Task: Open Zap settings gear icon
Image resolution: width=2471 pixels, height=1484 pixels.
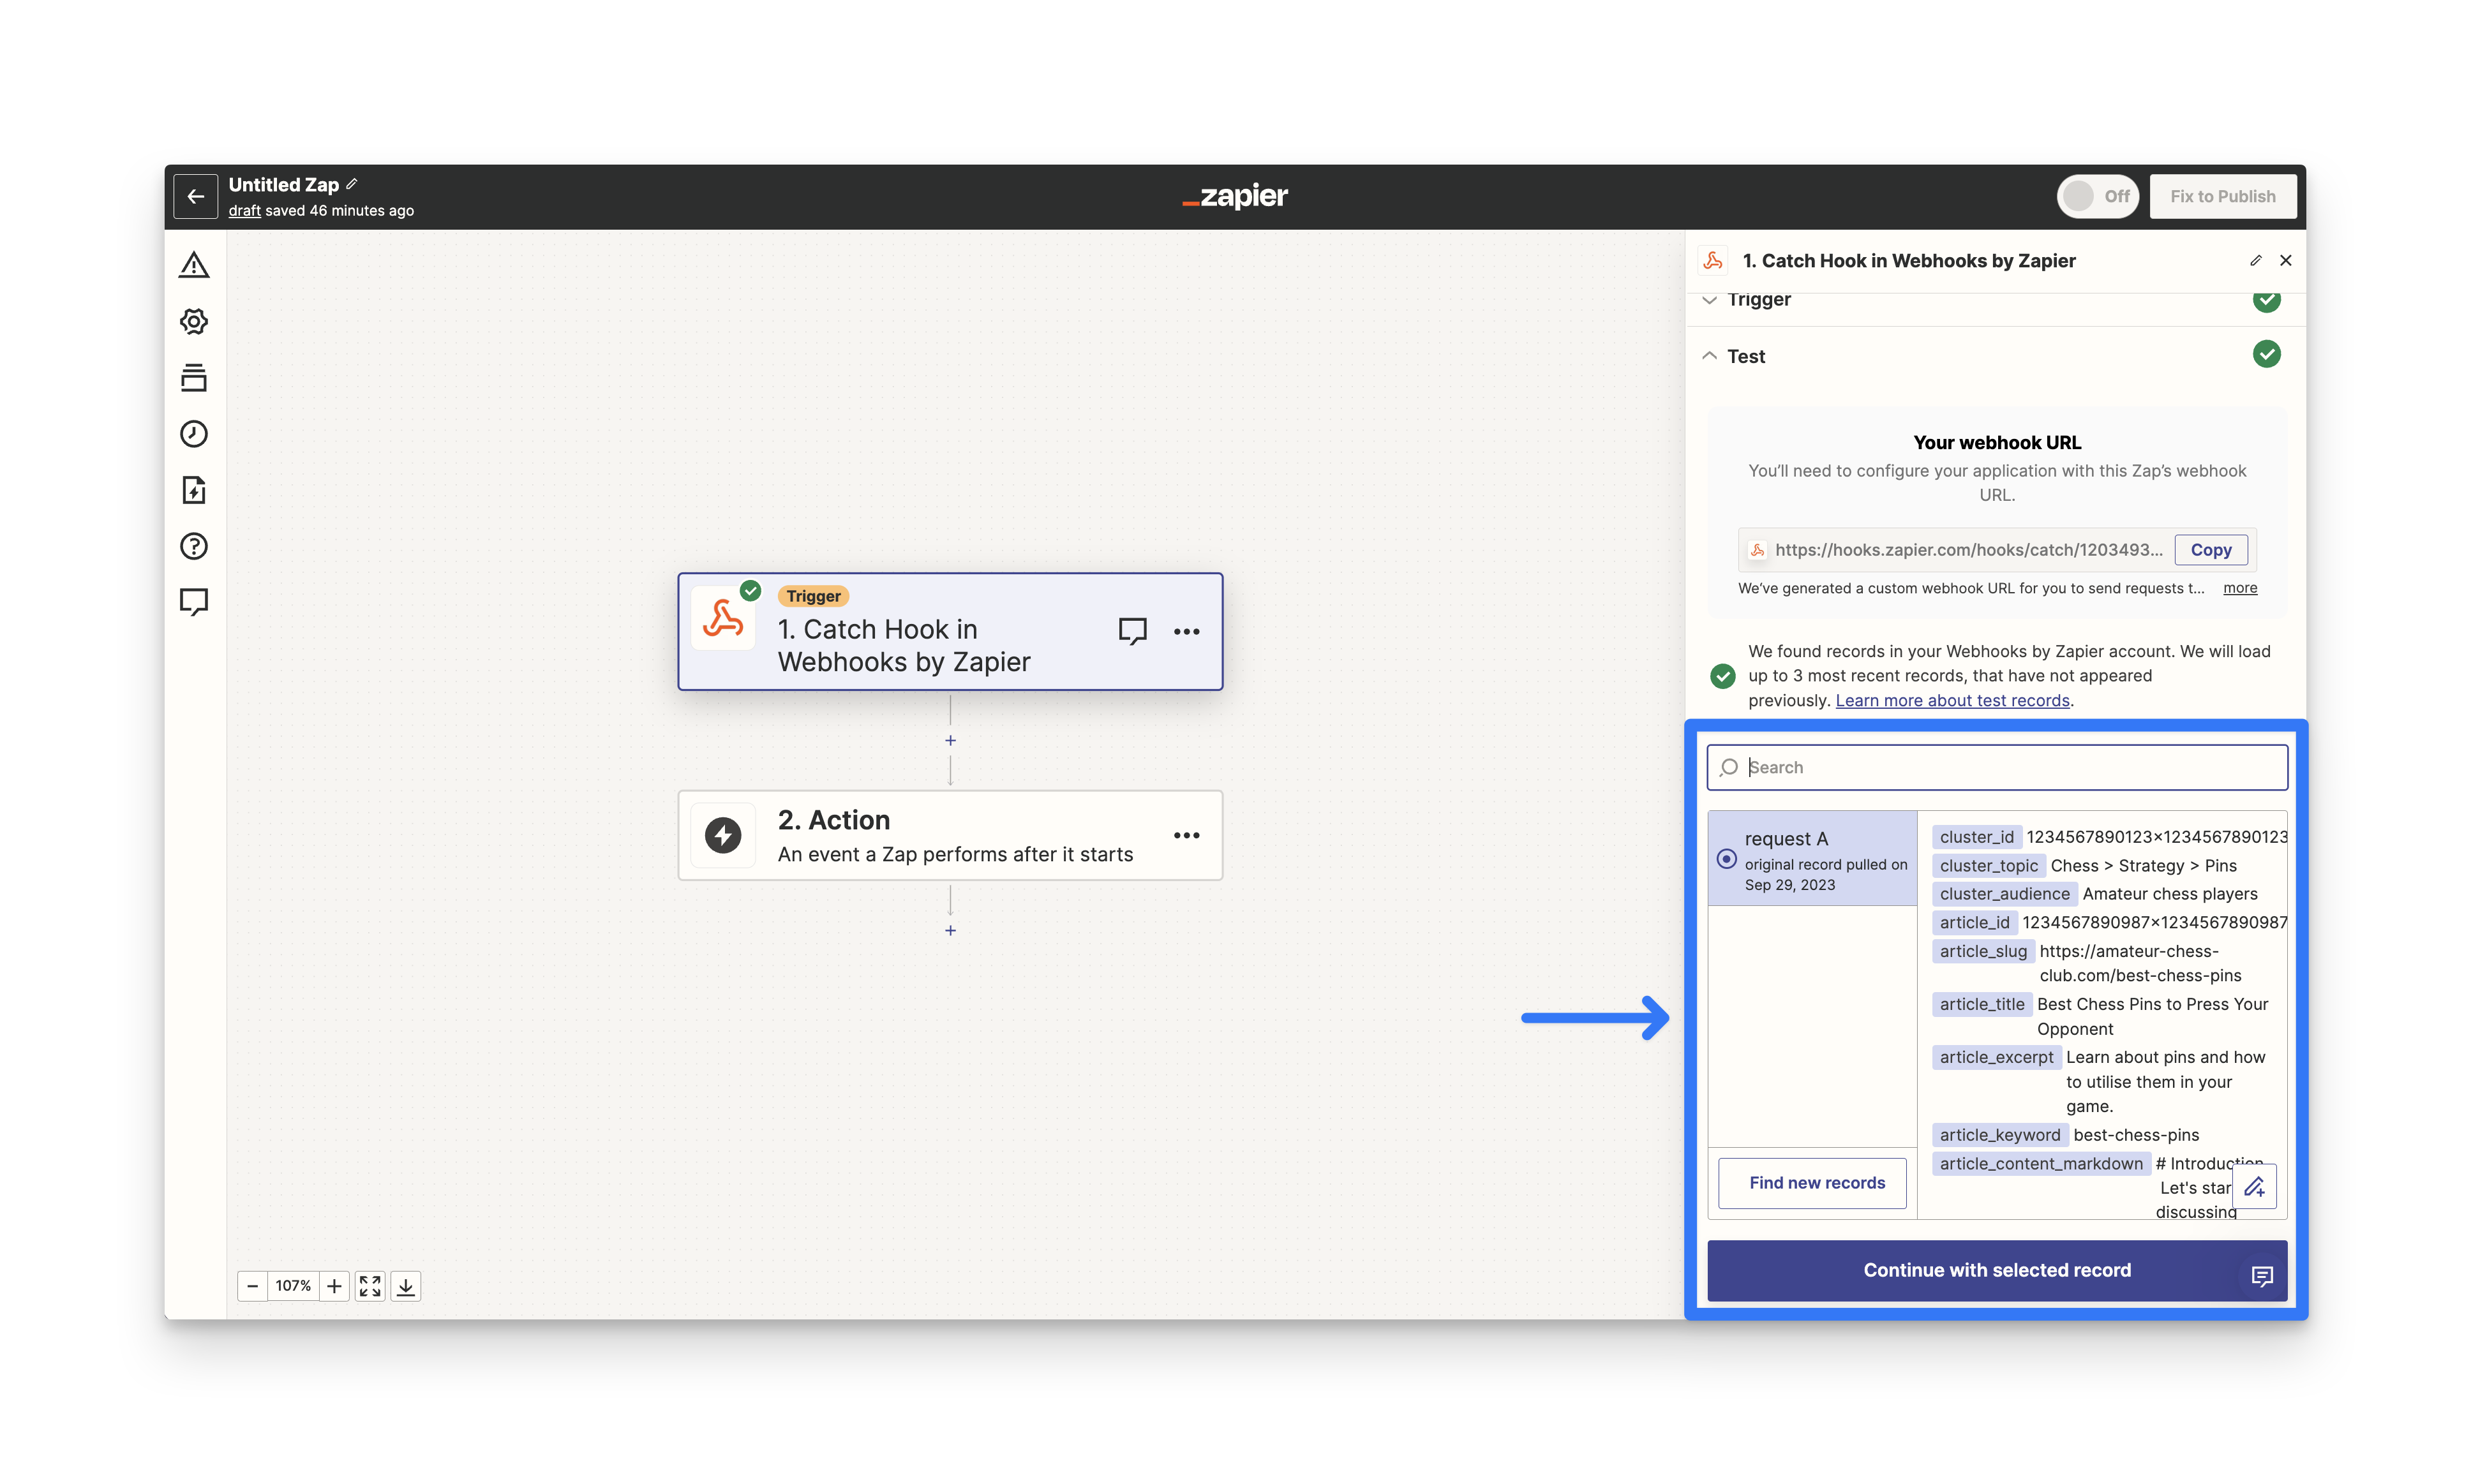Action: pos(194,321)
